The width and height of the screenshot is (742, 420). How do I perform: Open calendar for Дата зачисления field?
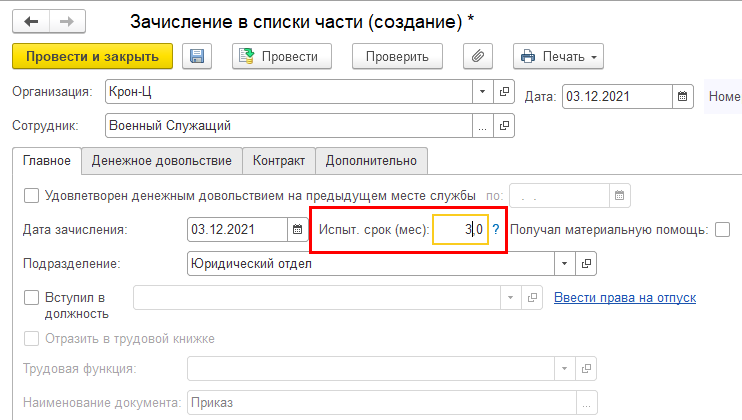[297, 230]
